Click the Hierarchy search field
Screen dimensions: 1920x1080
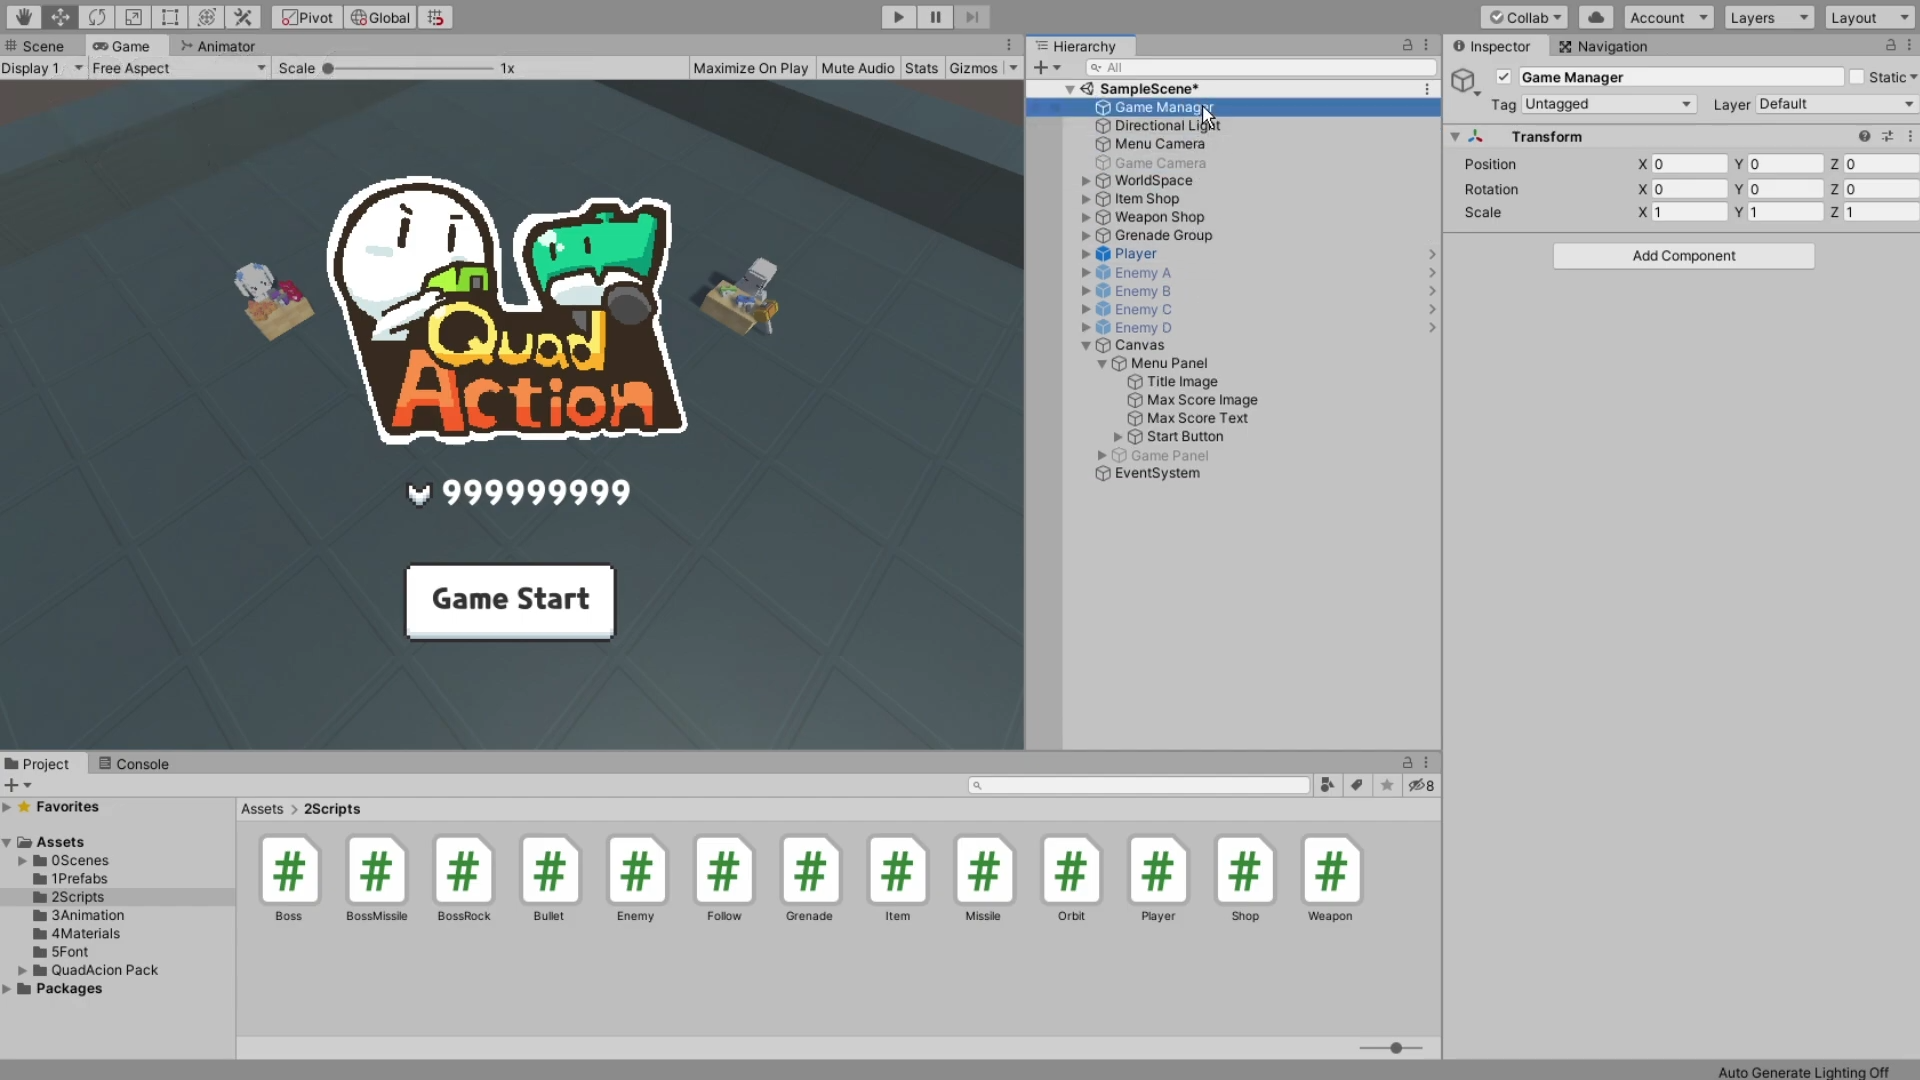[x=1262, y=67]
